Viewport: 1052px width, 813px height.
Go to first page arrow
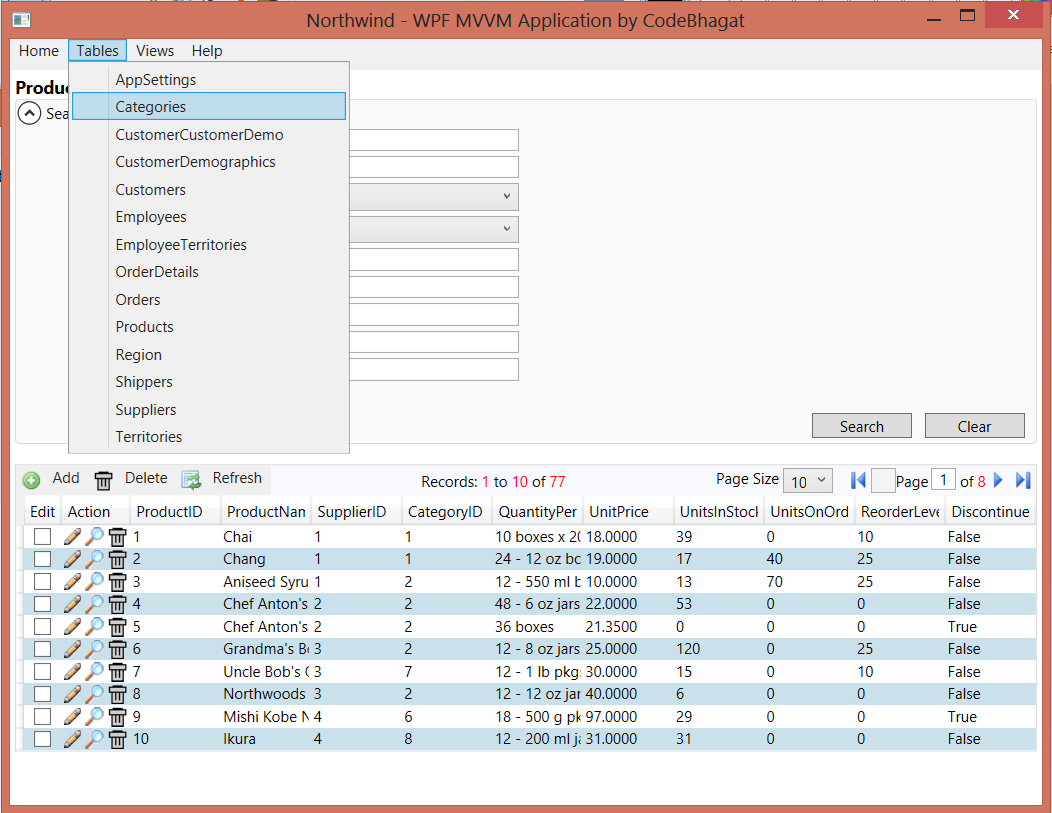tap(857, 481)
